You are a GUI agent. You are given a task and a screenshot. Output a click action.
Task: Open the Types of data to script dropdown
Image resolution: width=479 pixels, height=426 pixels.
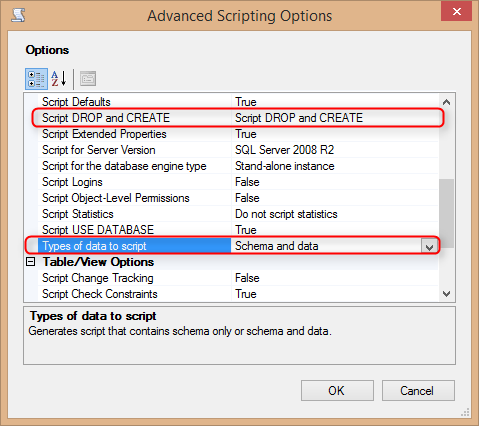click(429, 247)
